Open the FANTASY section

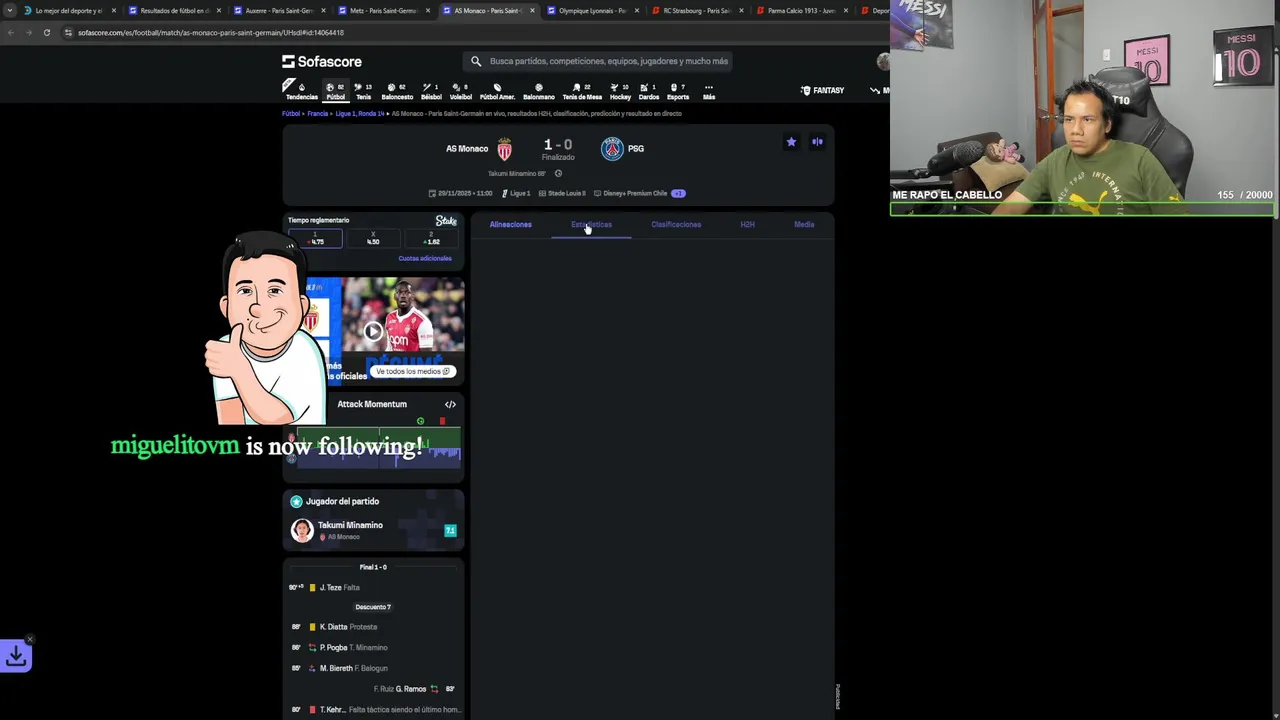(x=822, y=90)
